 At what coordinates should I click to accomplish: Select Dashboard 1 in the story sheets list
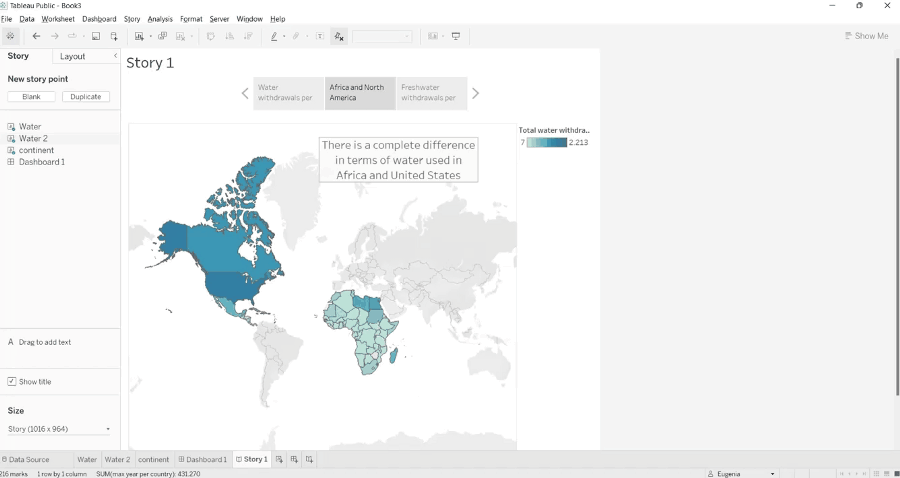[41, 162]
